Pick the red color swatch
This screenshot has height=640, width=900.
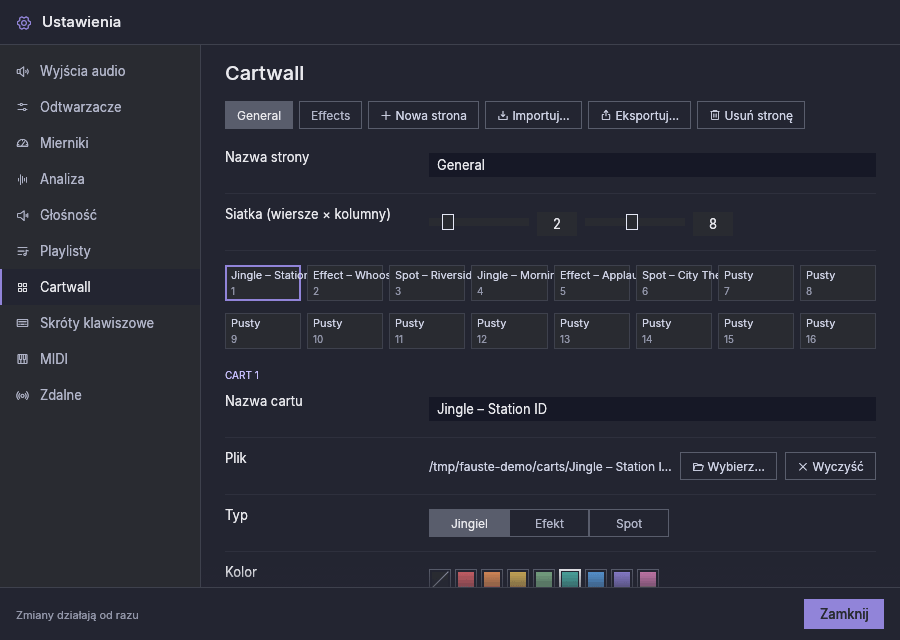coord(466,579)
